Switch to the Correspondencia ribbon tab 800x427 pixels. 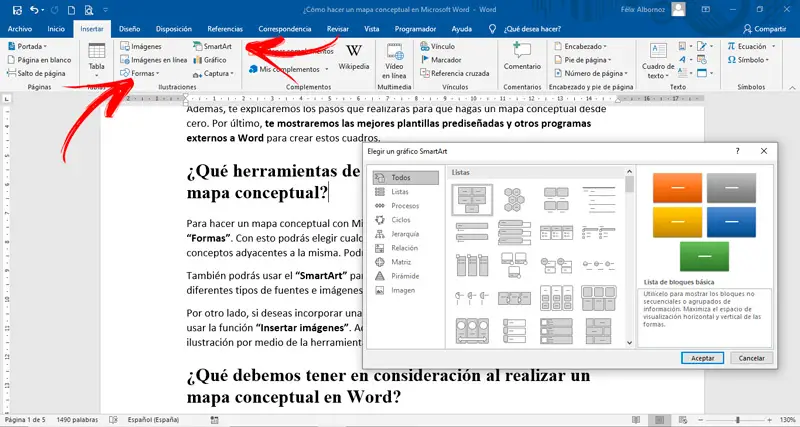coord(285,29)
